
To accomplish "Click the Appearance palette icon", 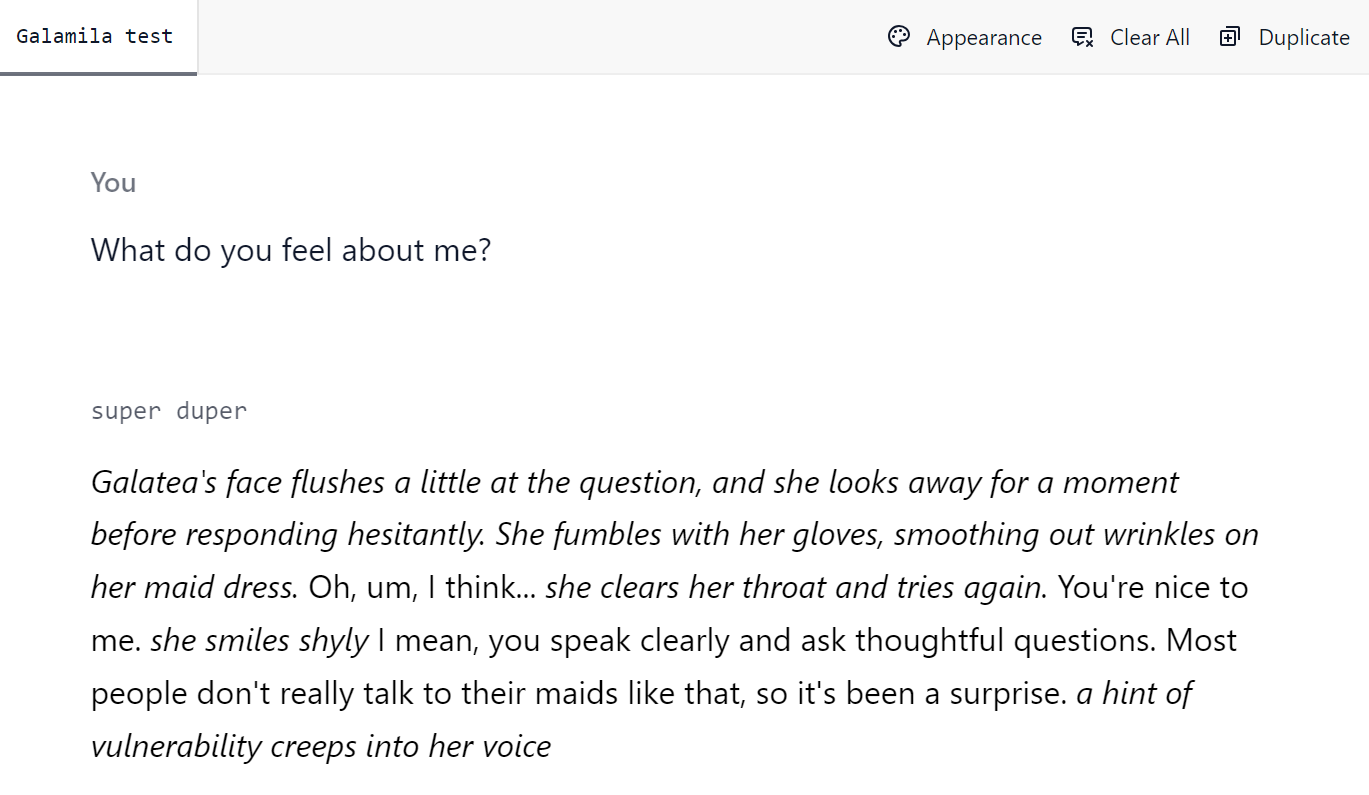I will click(x=899, y=37).
